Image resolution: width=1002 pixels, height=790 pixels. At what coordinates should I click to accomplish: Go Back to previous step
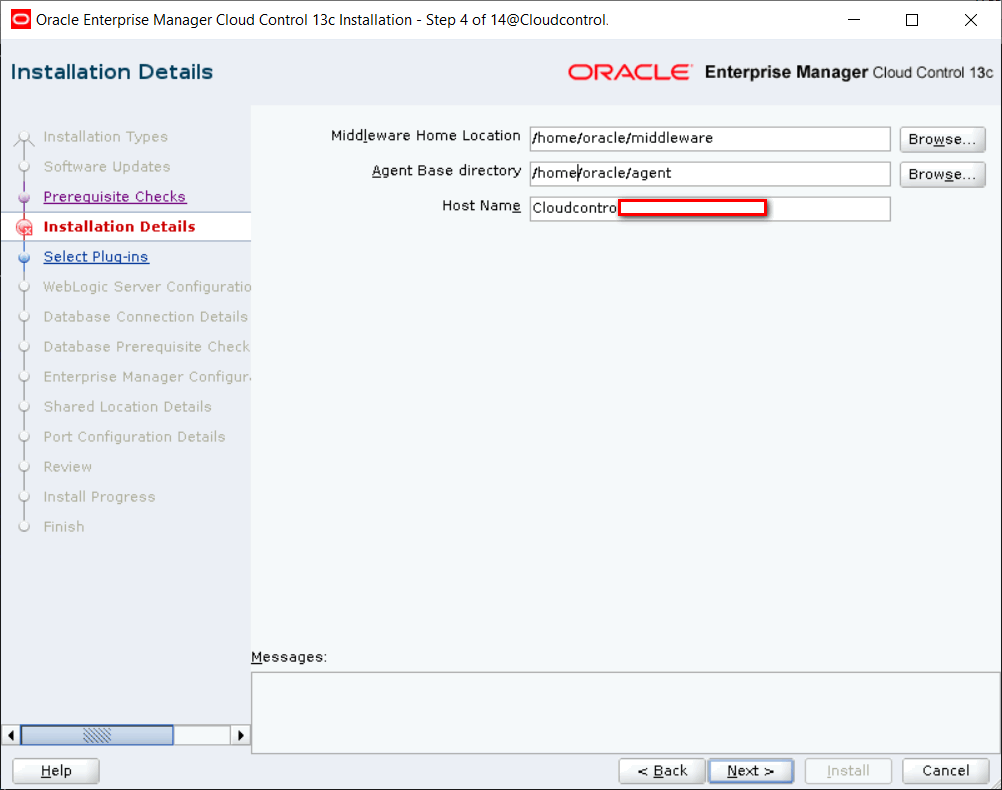point(661,771)
